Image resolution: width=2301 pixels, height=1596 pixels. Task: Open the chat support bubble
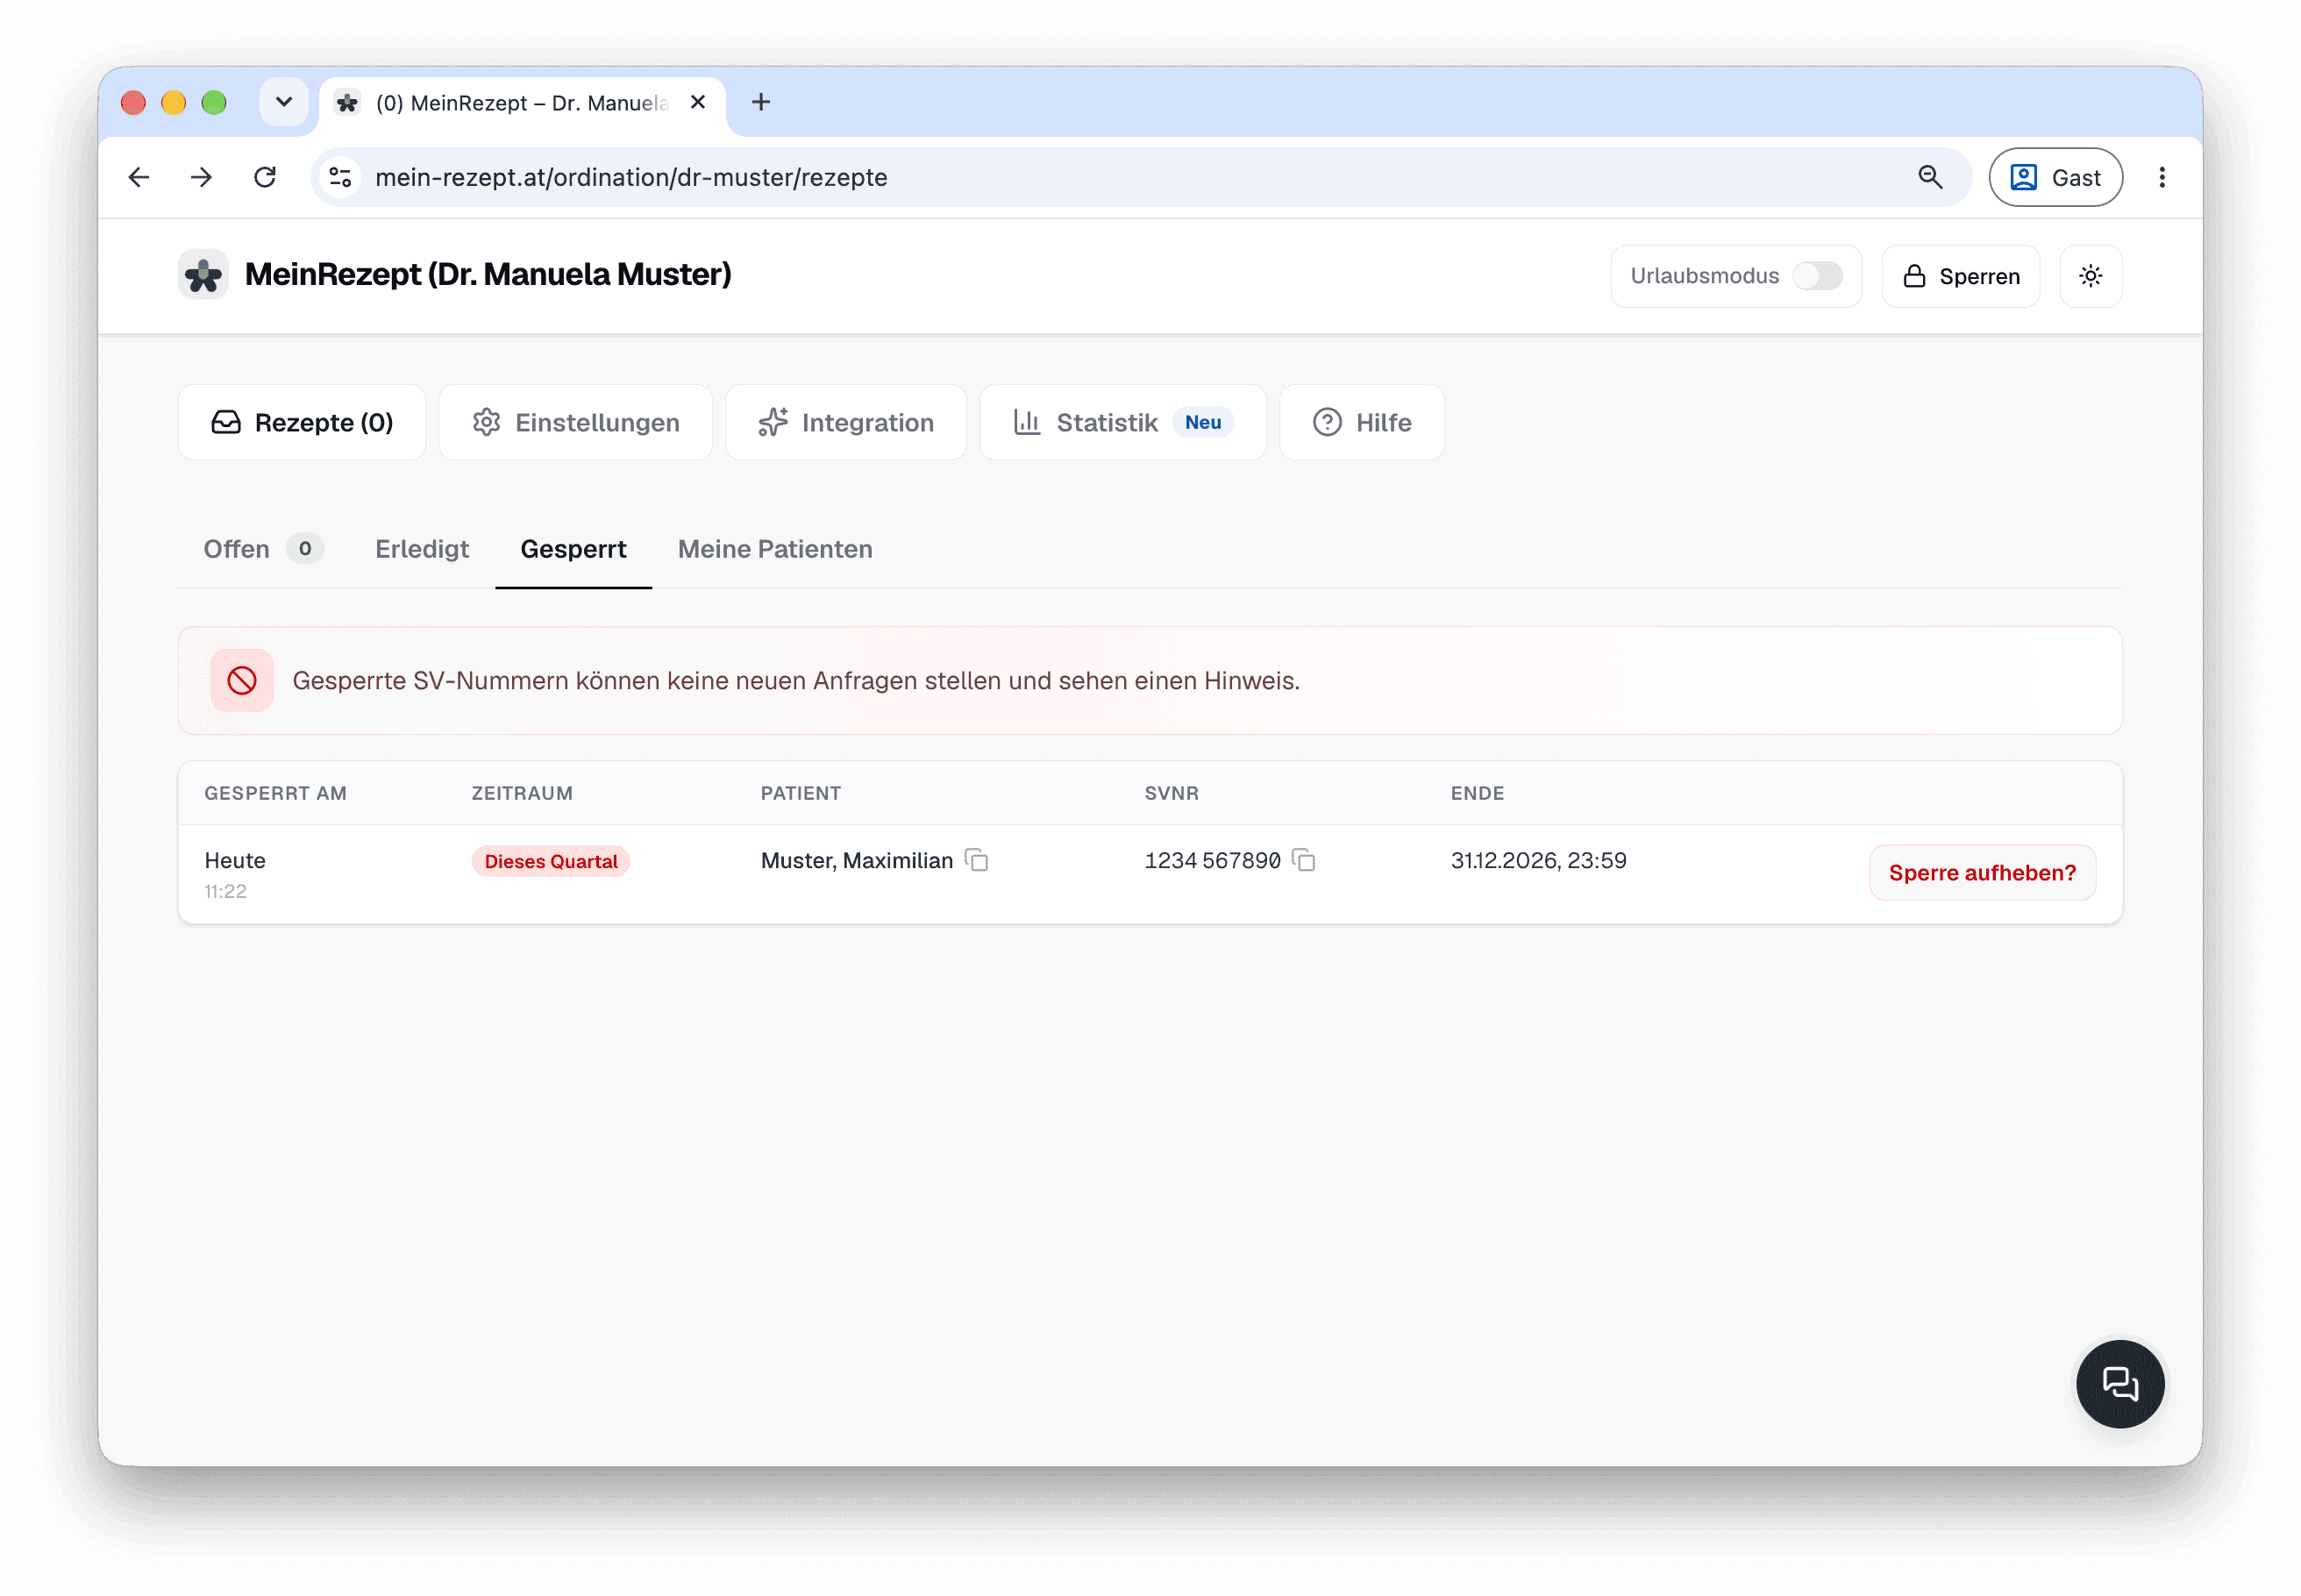click(x=2119, y=1383)
